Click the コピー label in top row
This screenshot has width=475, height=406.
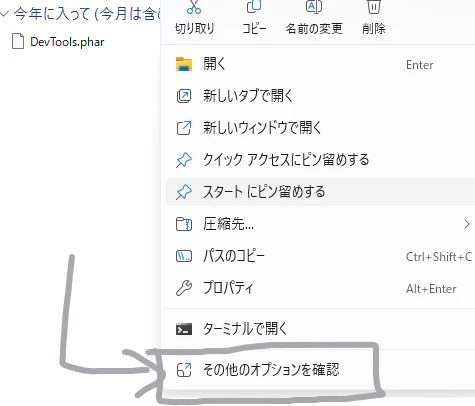coord(254,29)
